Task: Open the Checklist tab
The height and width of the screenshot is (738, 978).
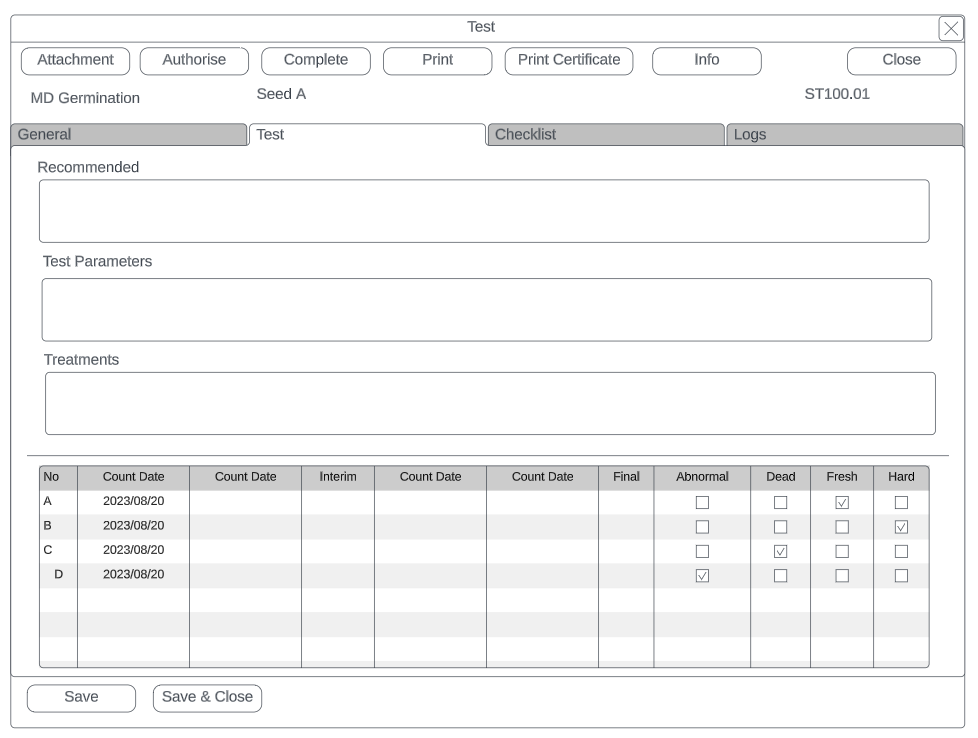Action: [605, 135]
